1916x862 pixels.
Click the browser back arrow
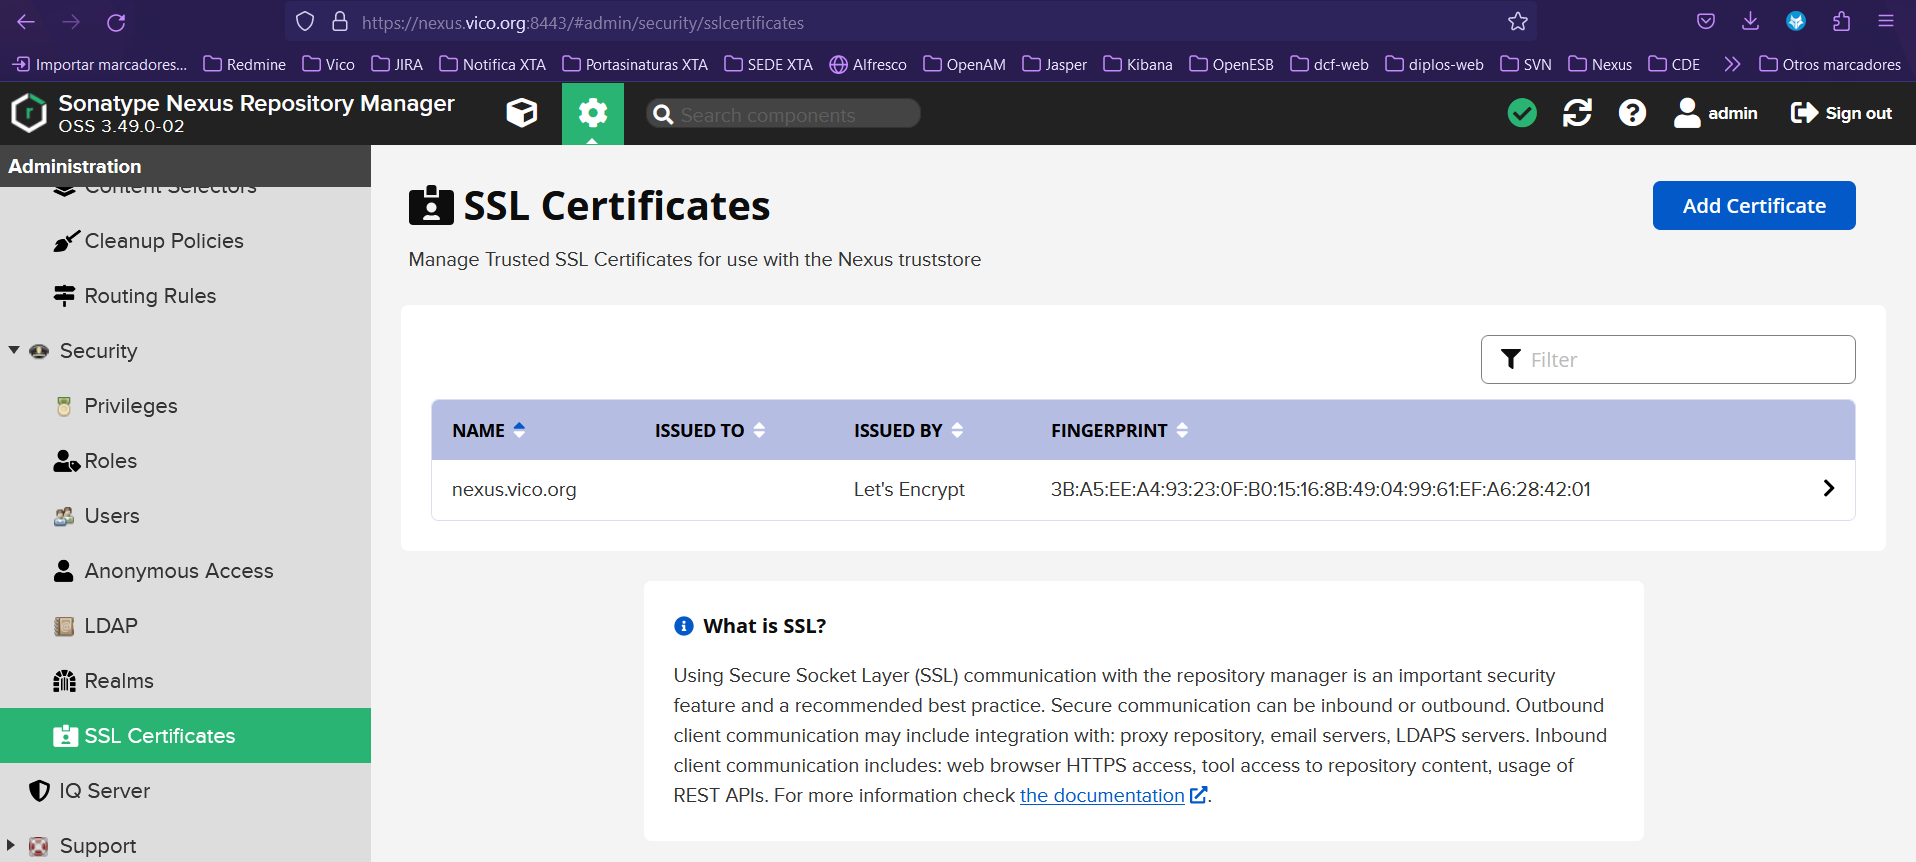(x=26, y=22)
